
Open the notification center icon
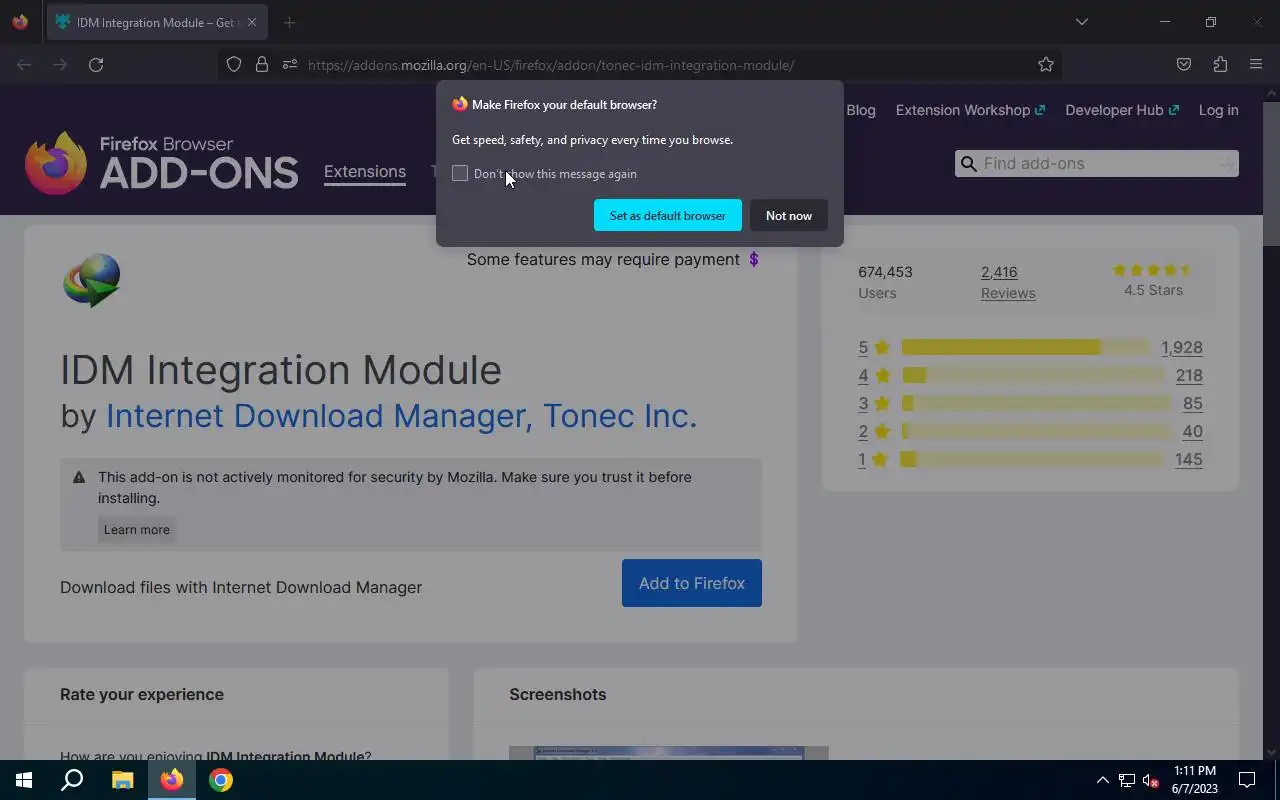[1247, 780]
